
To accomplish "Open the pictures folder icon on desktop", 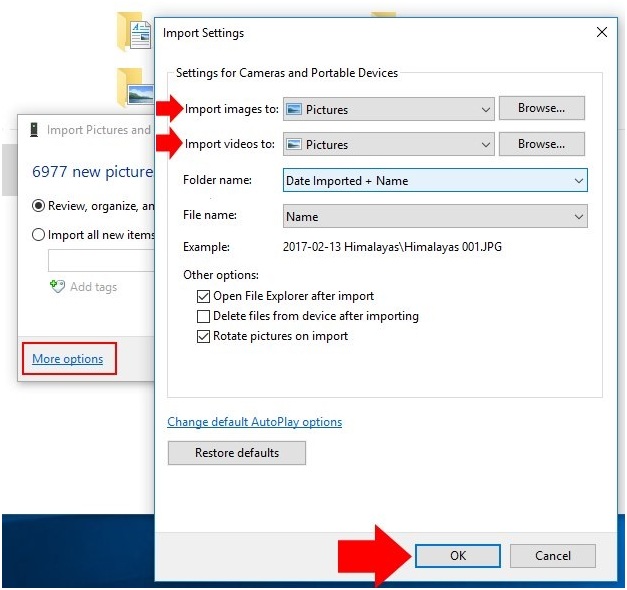I will 133,88.
